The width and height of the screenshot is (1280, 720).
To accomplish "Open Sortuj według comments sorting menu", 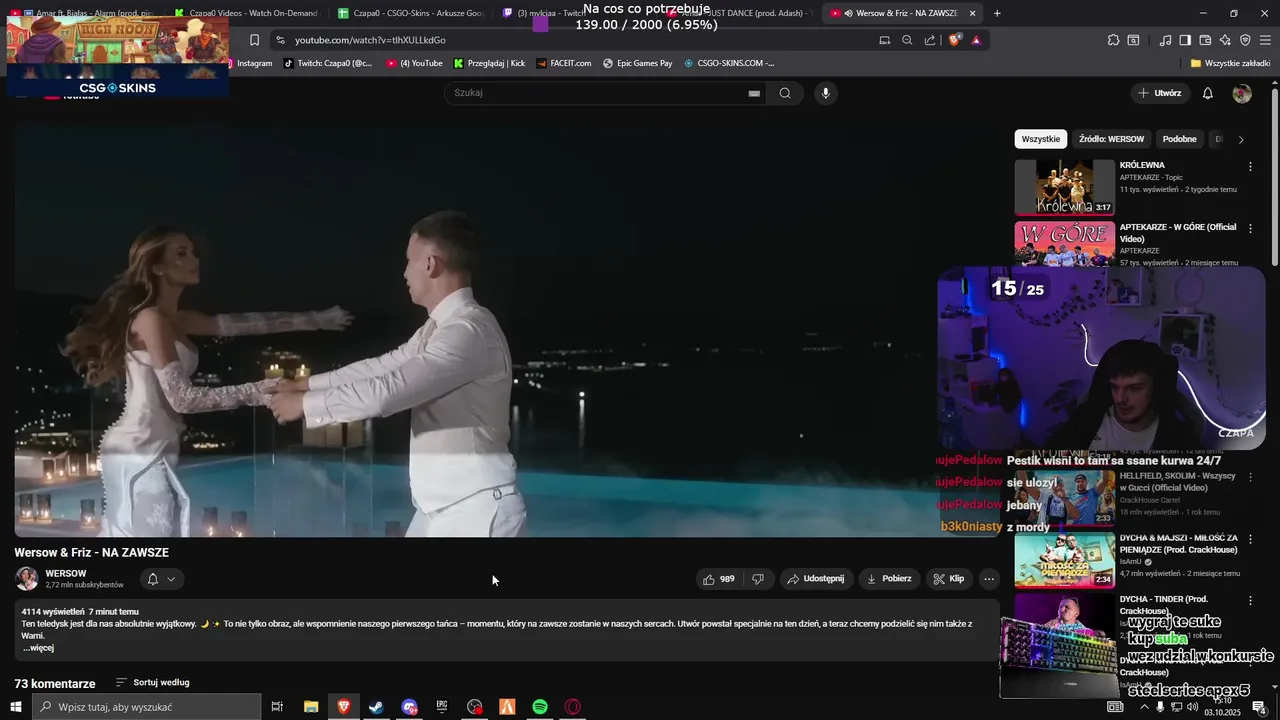I will 152,683.
